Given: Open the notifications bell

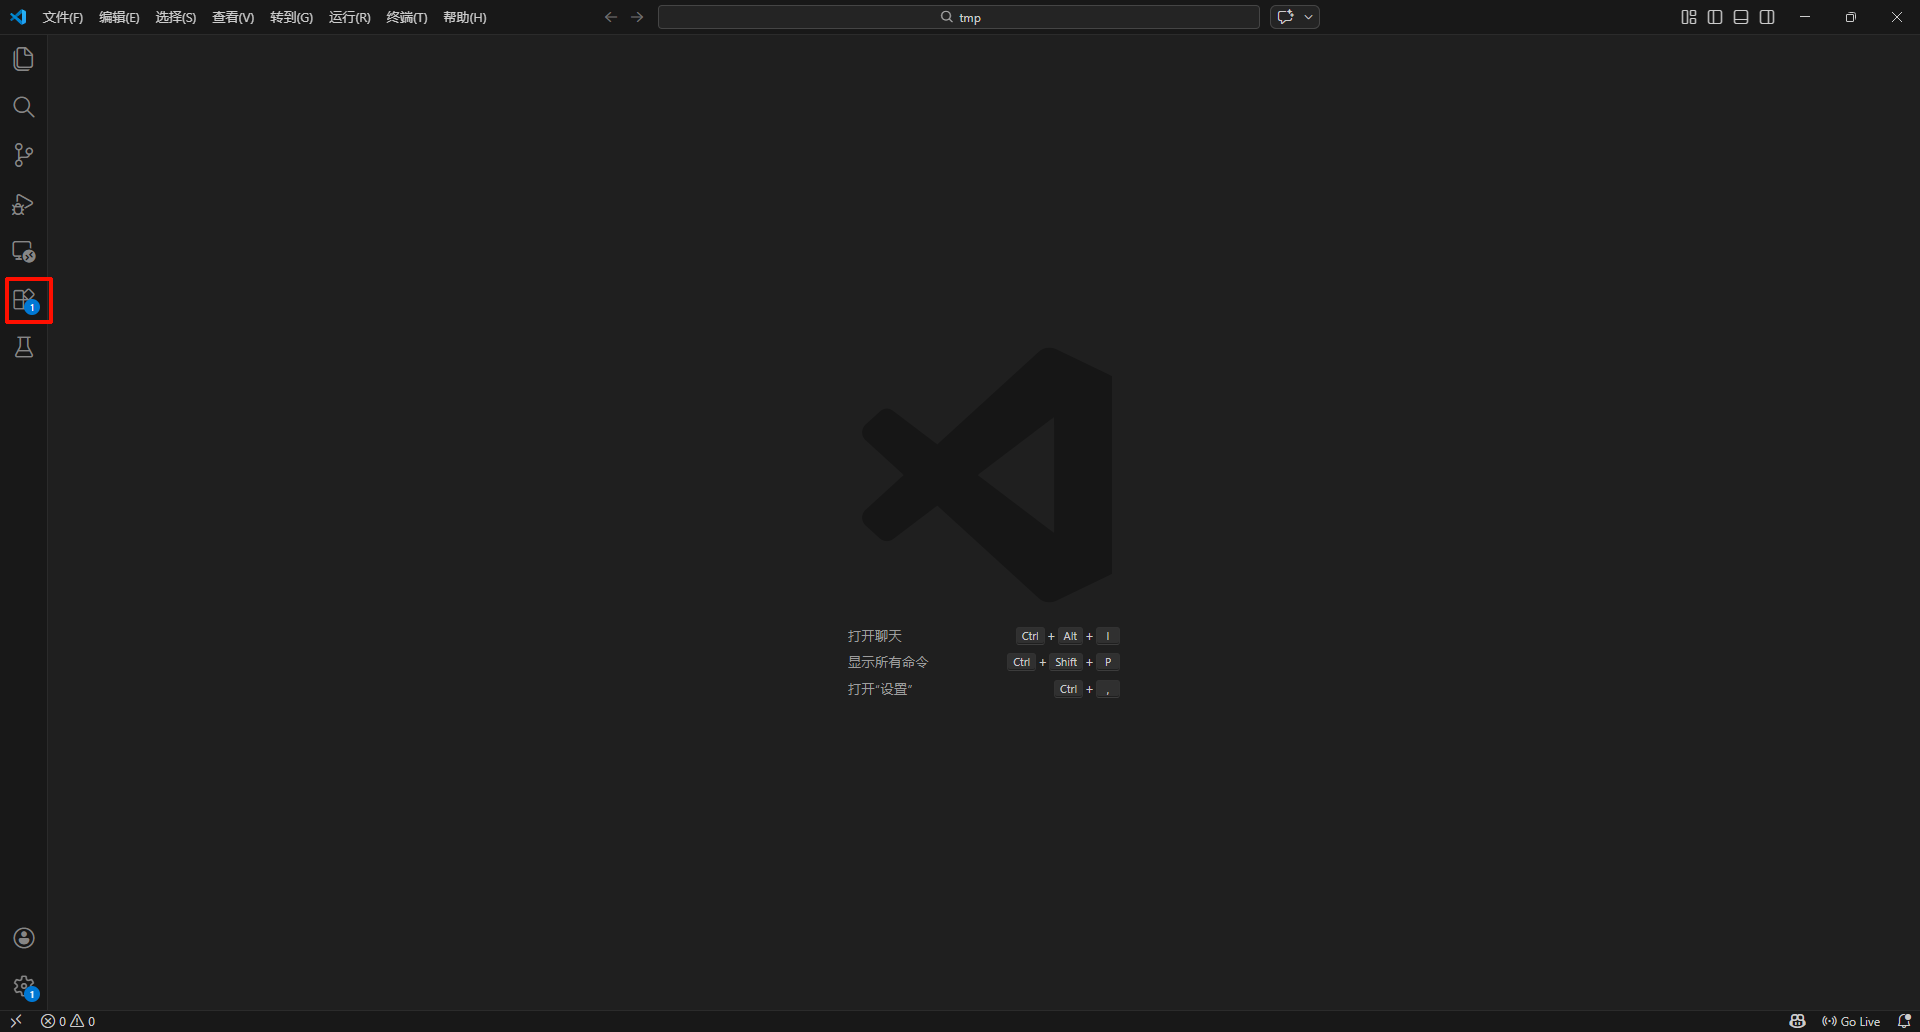Looking at the screenshot, I should pos(1904,1021).
